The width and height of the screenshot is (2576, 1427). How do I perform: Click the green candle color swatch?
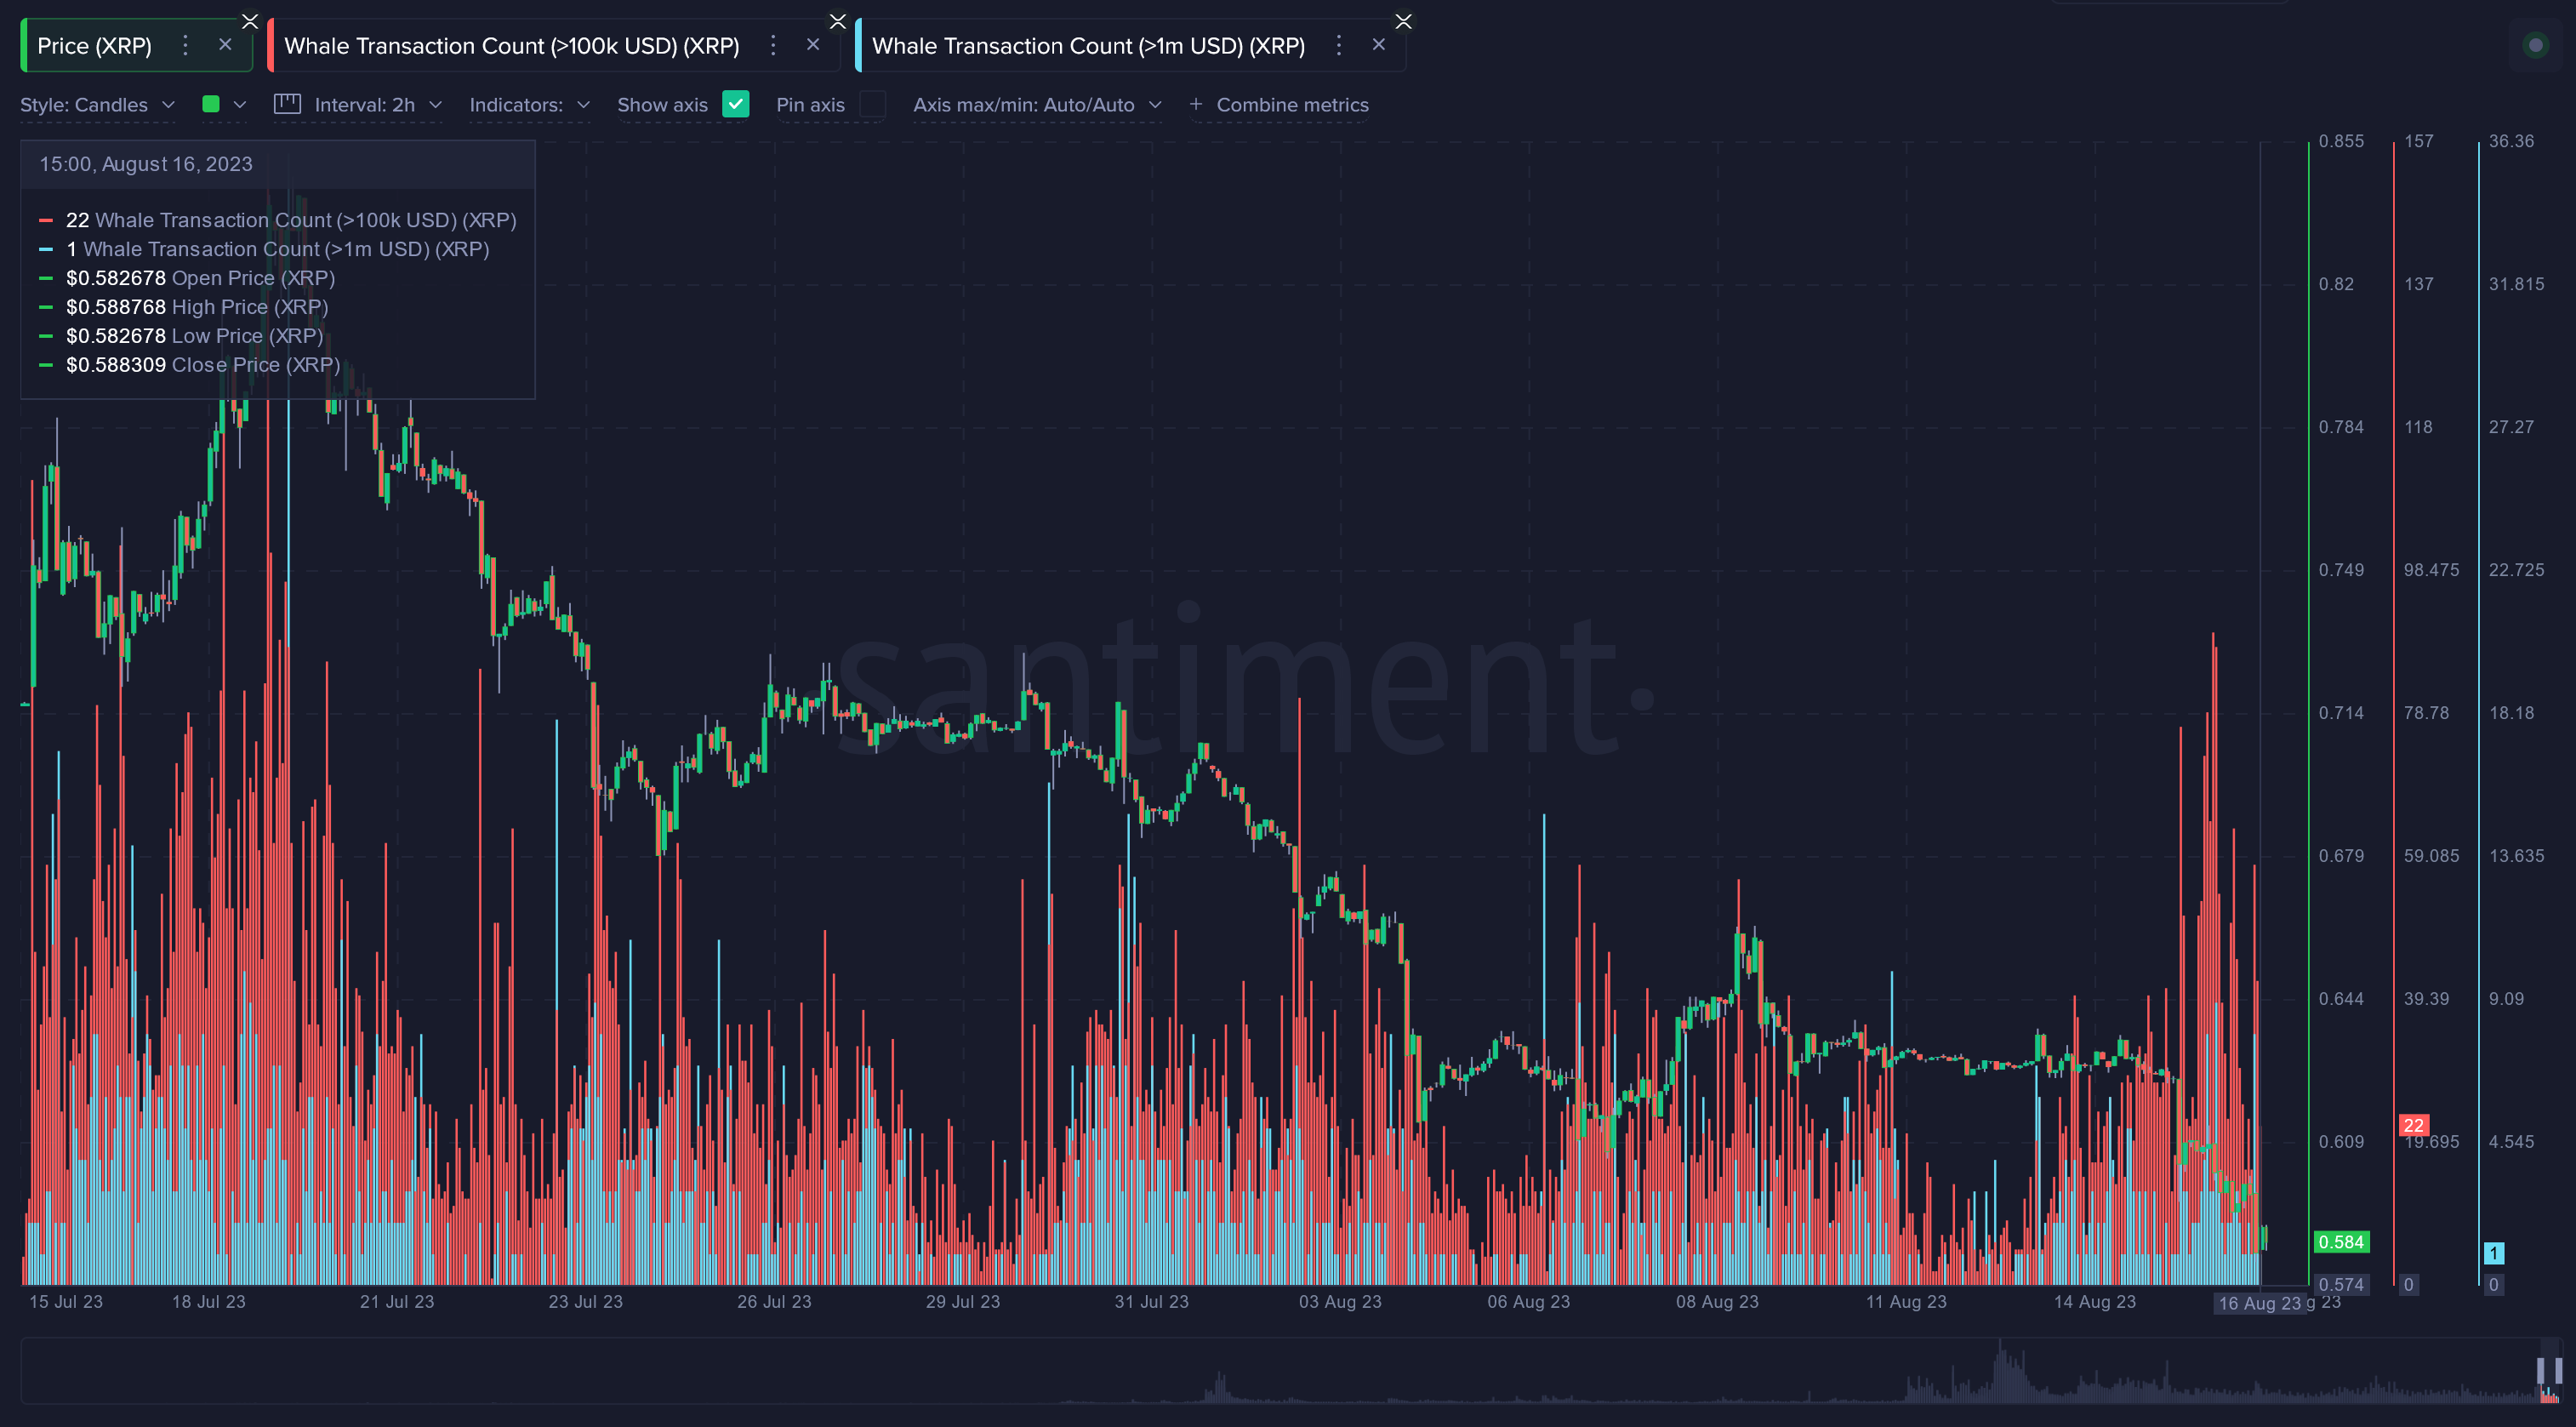(x=211, y=104)
